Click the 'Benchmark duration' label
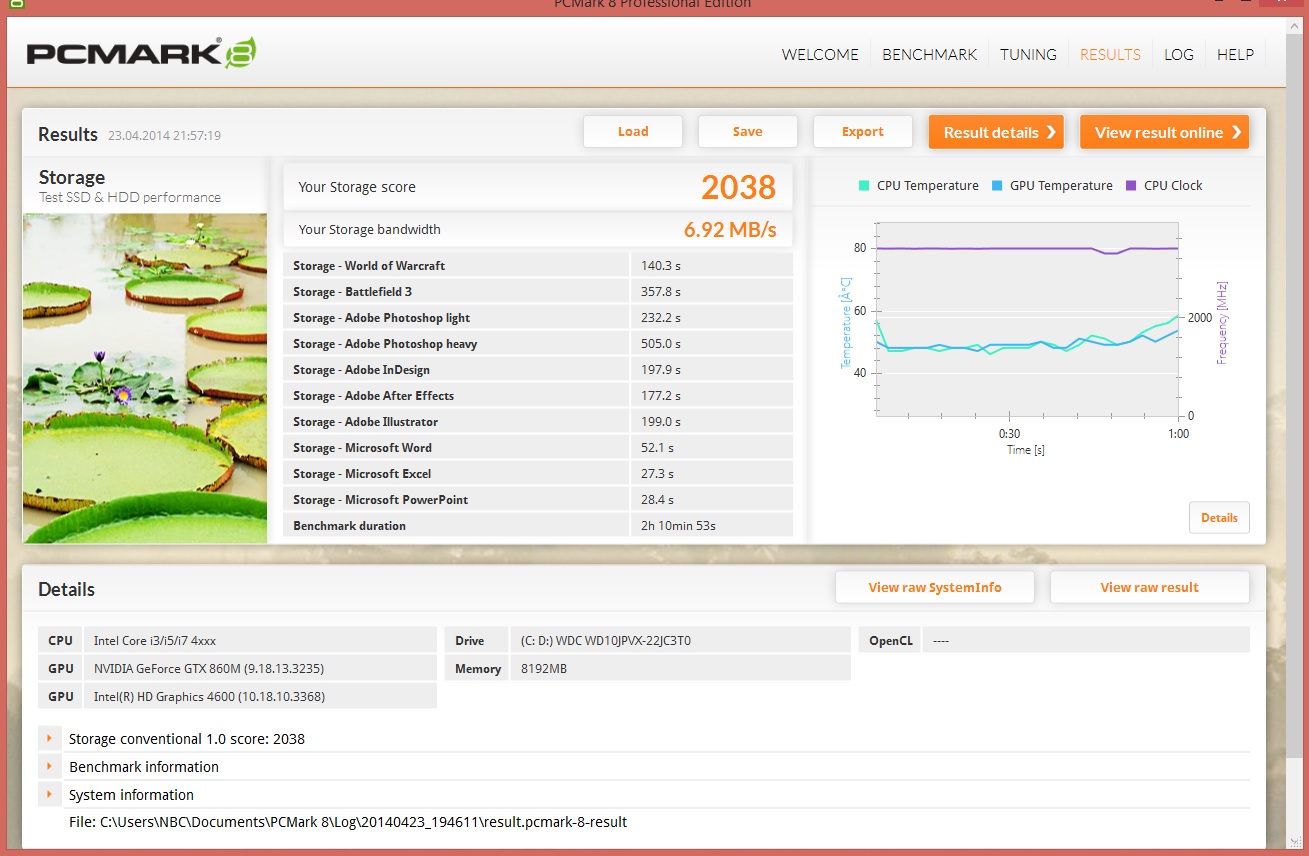Viewport: 1309px width, 856px height. (x=349, y=526)
